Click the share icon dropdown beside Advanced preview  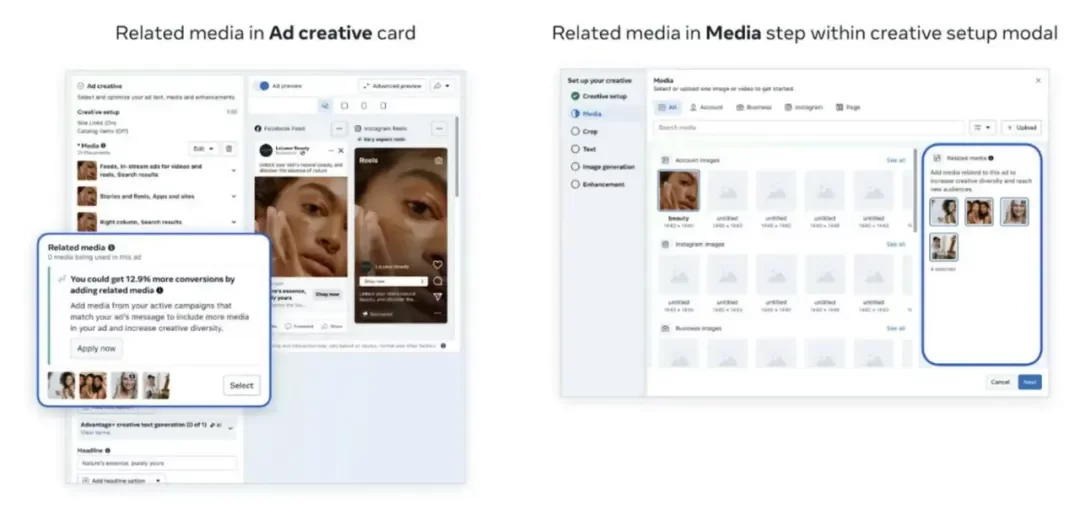(443, 86)
